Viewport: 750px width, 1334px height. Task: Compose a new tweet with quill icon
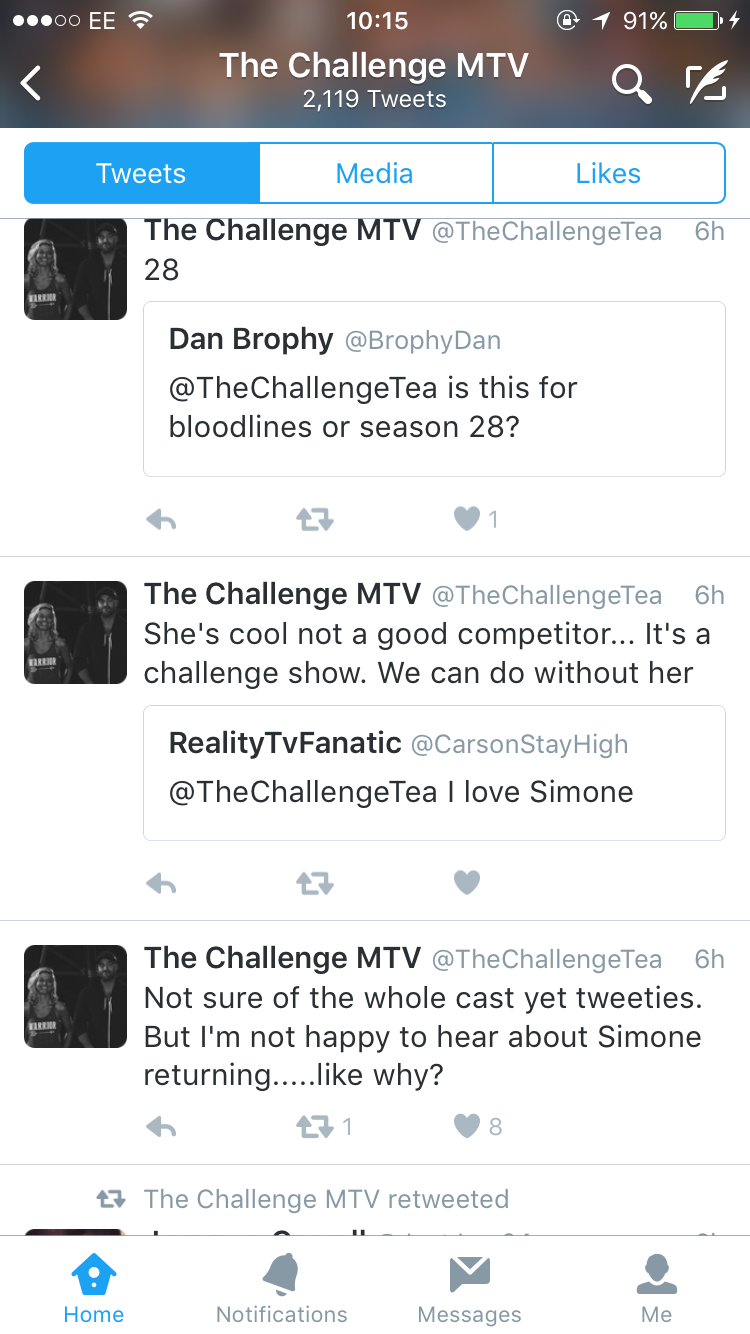(x=706, y=83)
